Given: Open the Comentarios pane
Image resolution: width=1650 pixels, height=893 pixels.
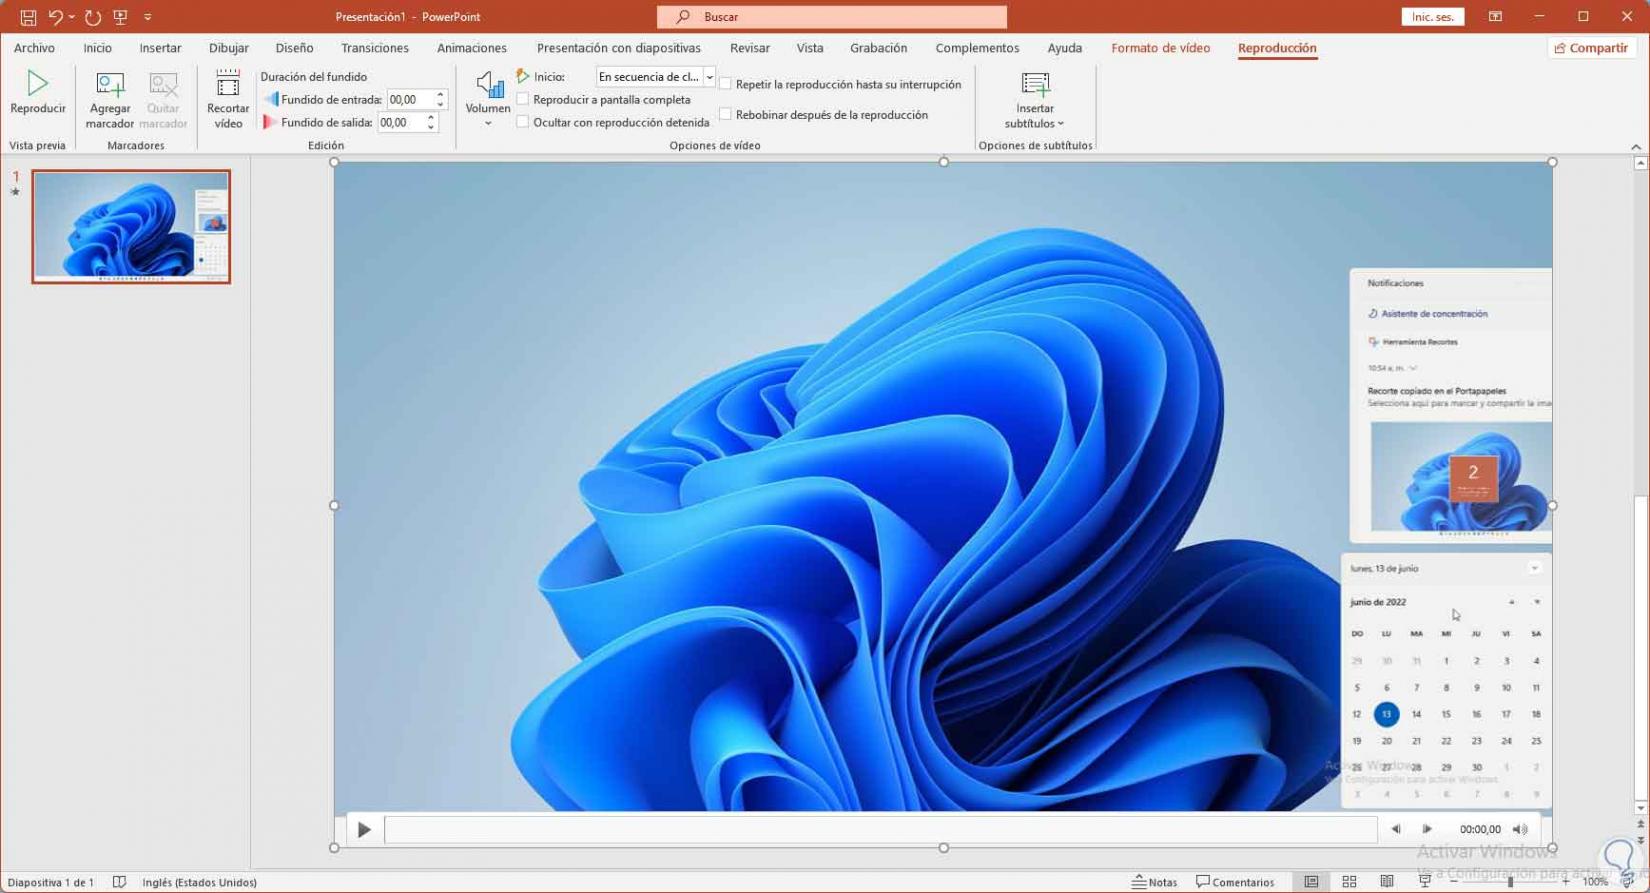Looking at the screenshot, I should click(x=1235, y=882).
